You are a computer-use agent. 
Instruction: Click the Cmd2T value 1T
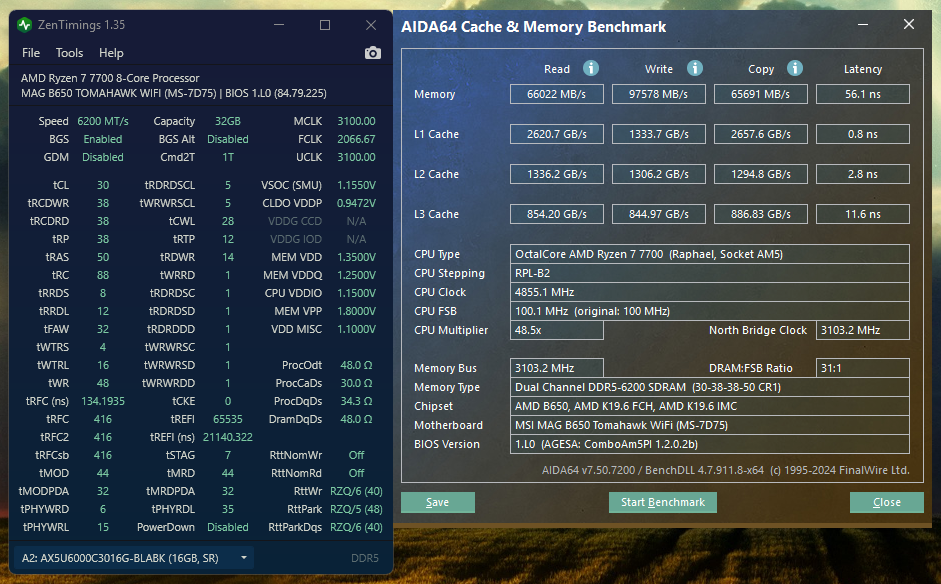pos(227,157)
